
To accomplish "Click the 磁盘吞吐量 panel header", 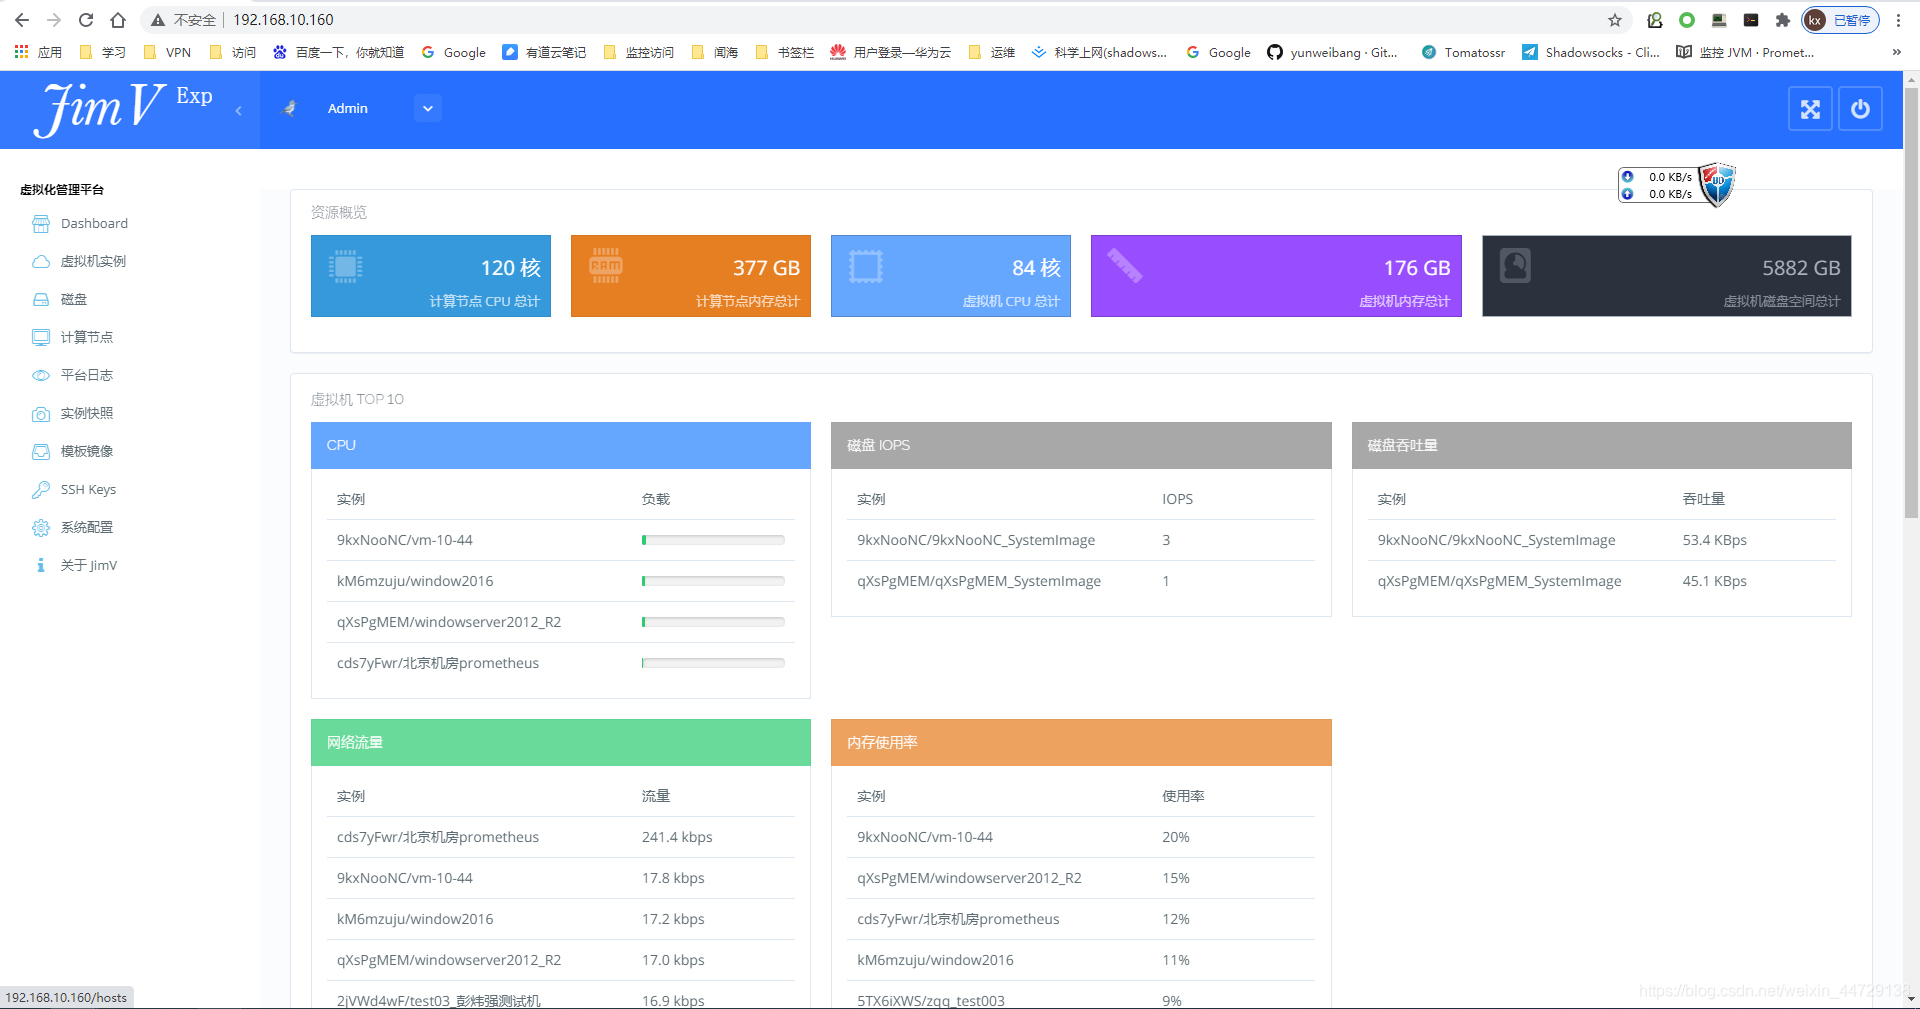I will (1602, 445).
